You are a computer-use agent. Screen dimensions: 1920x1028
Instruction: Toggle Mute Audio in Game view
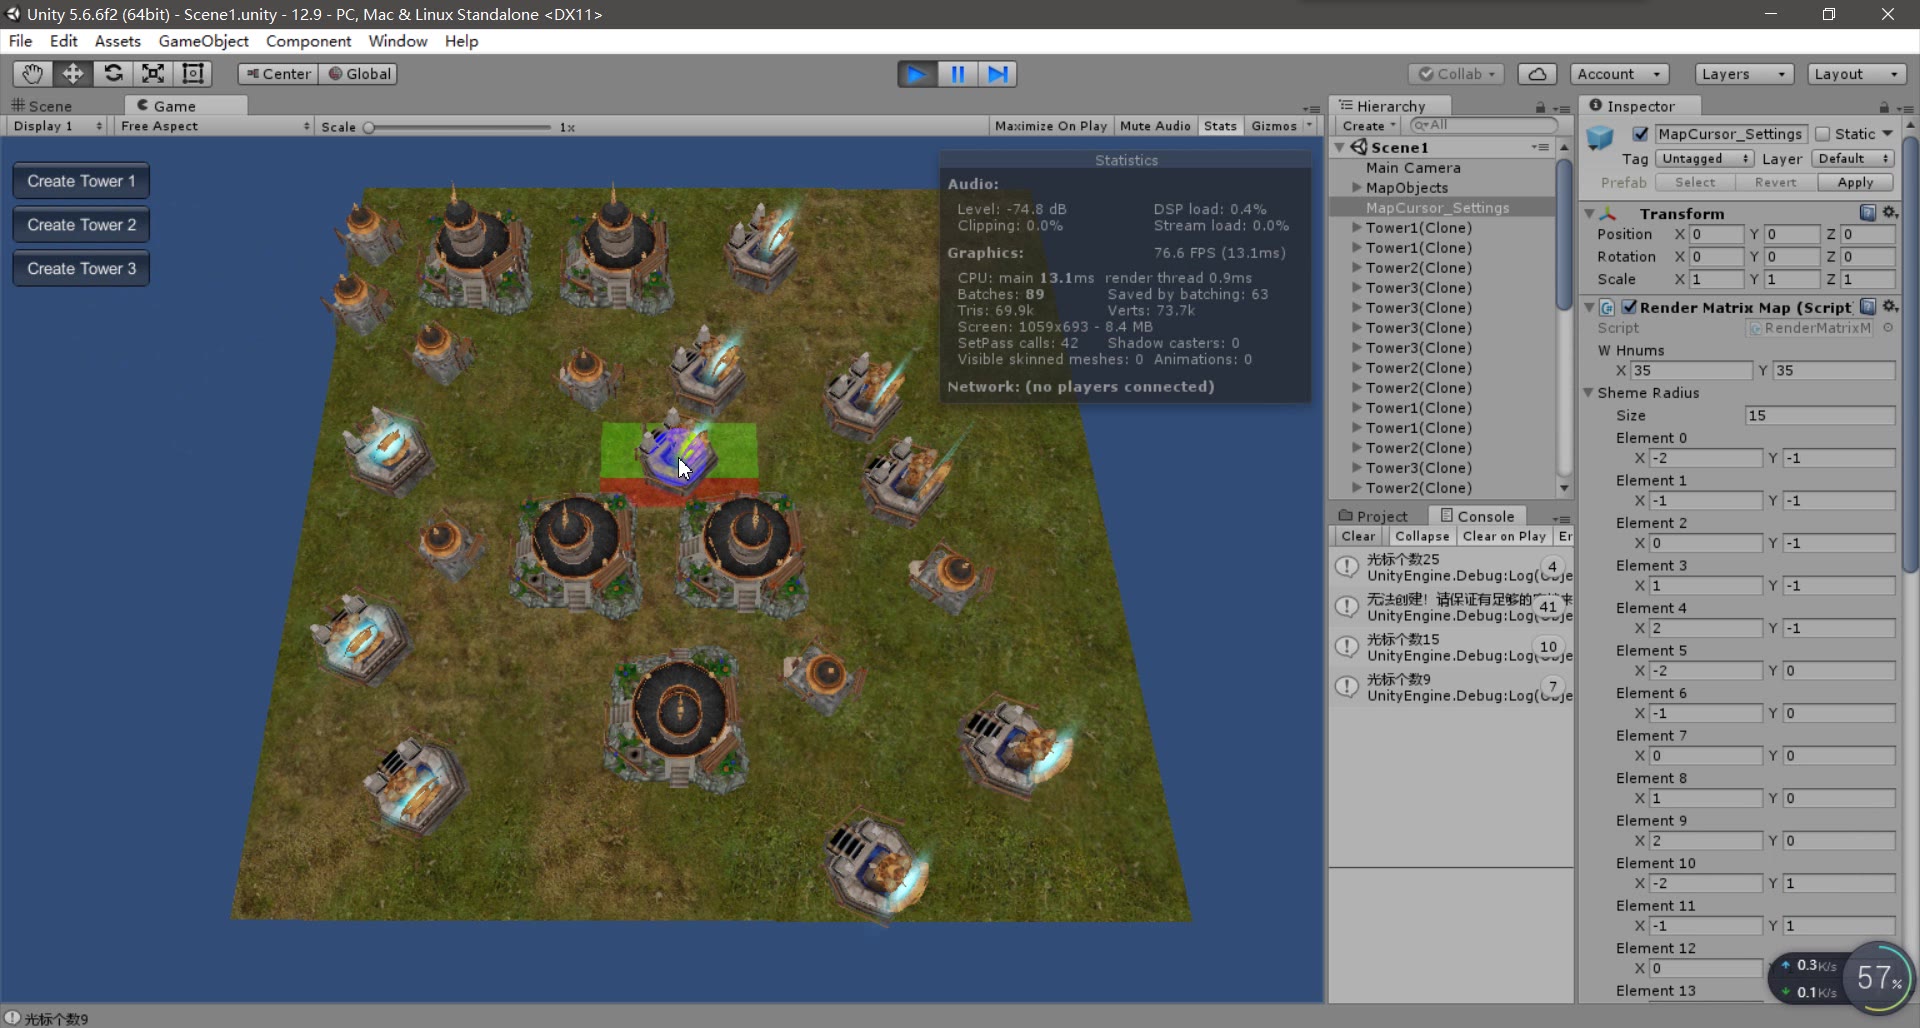pos(1155,125)
